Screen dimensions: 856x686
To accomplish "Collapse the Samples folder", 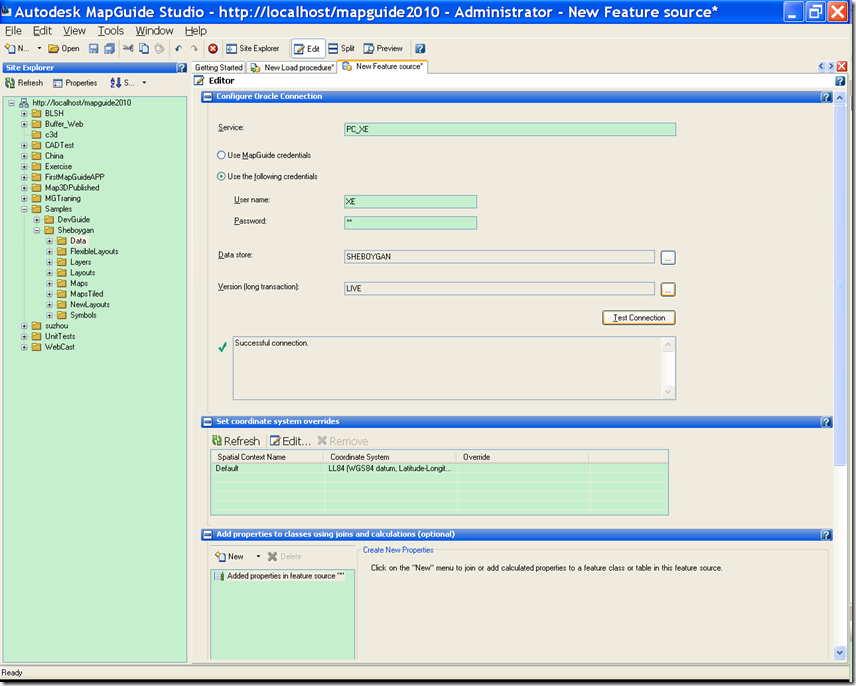I will tap(24, 209).
